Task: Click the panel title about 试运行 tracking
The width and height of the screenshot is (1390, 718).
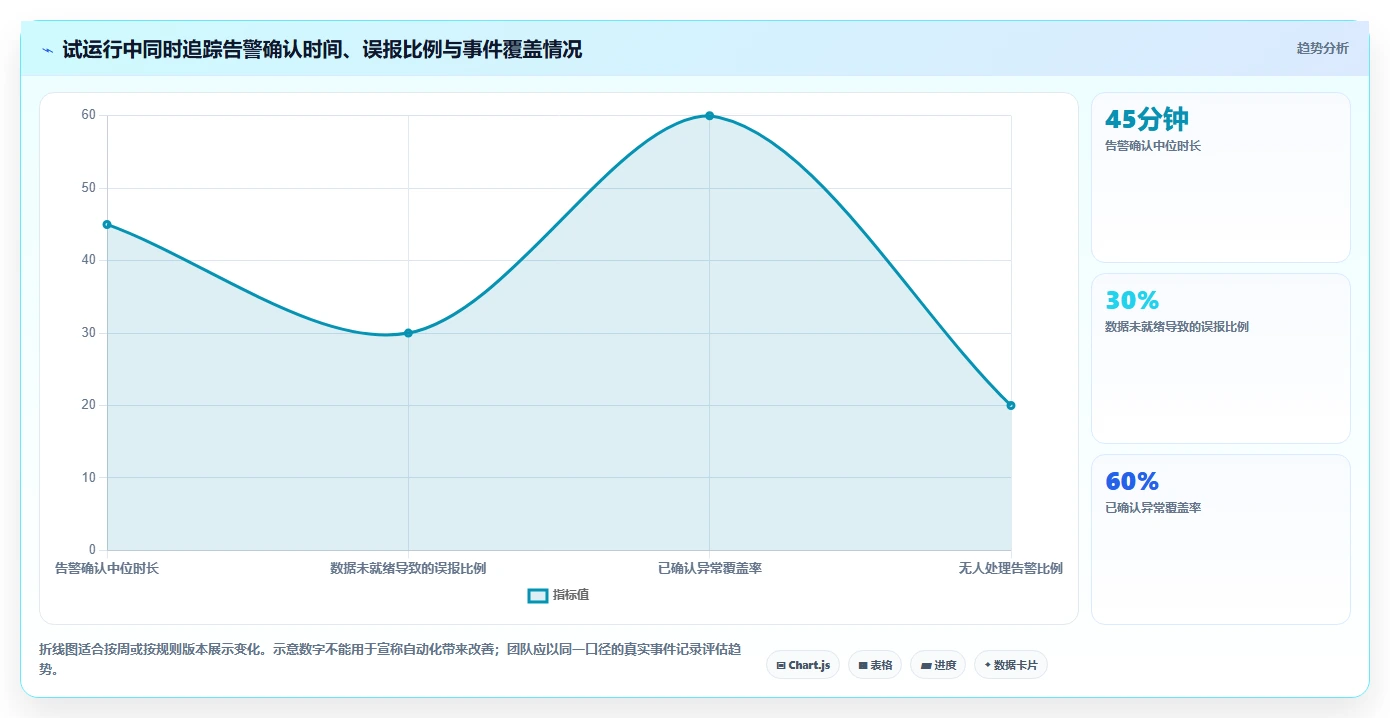Action: click(322, 49)
